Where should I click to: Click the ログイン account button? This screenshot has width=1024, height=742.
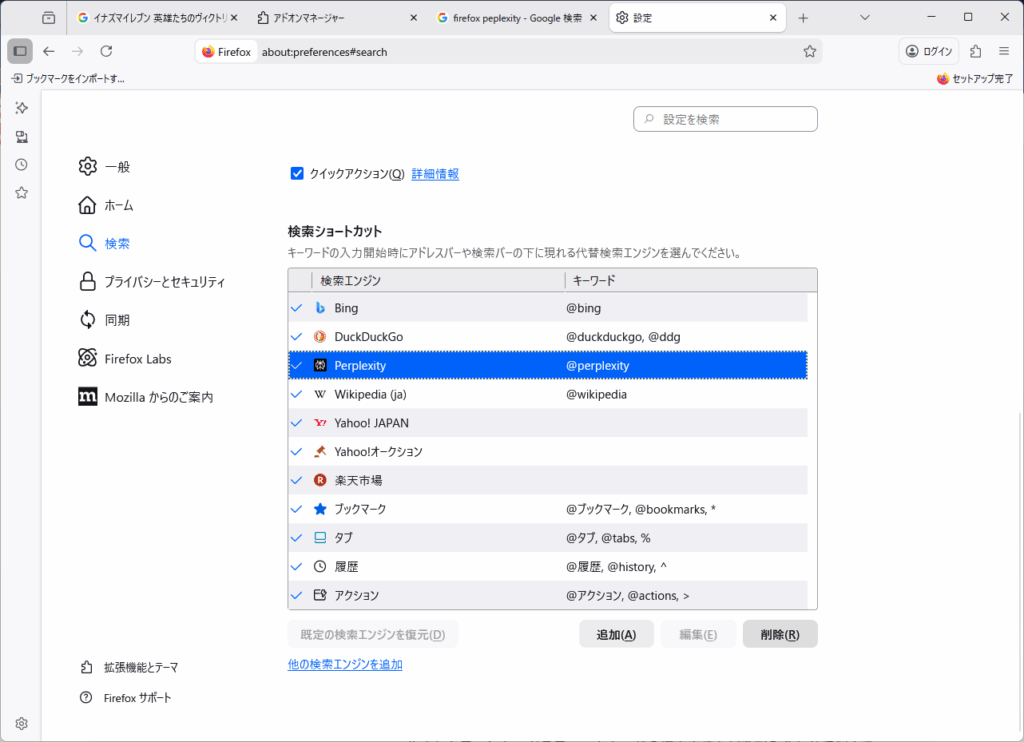(x=930, y=51)
